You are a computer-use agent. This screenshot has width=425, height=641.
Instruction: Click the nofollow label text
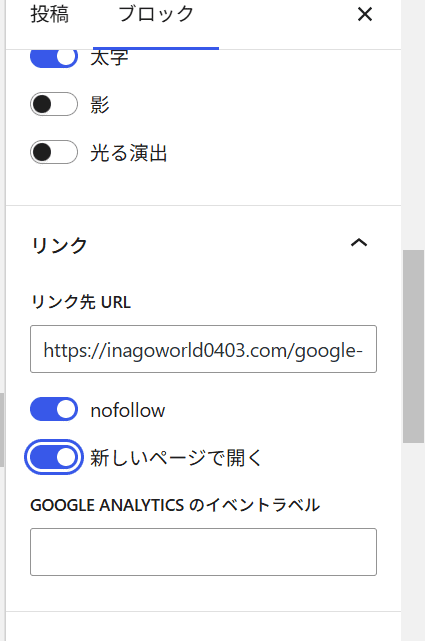click(128, 410)
